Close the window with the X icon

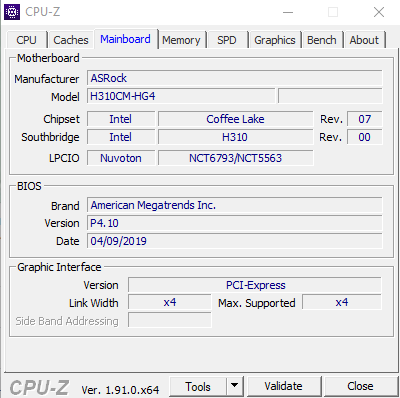[x=379, y=12]
